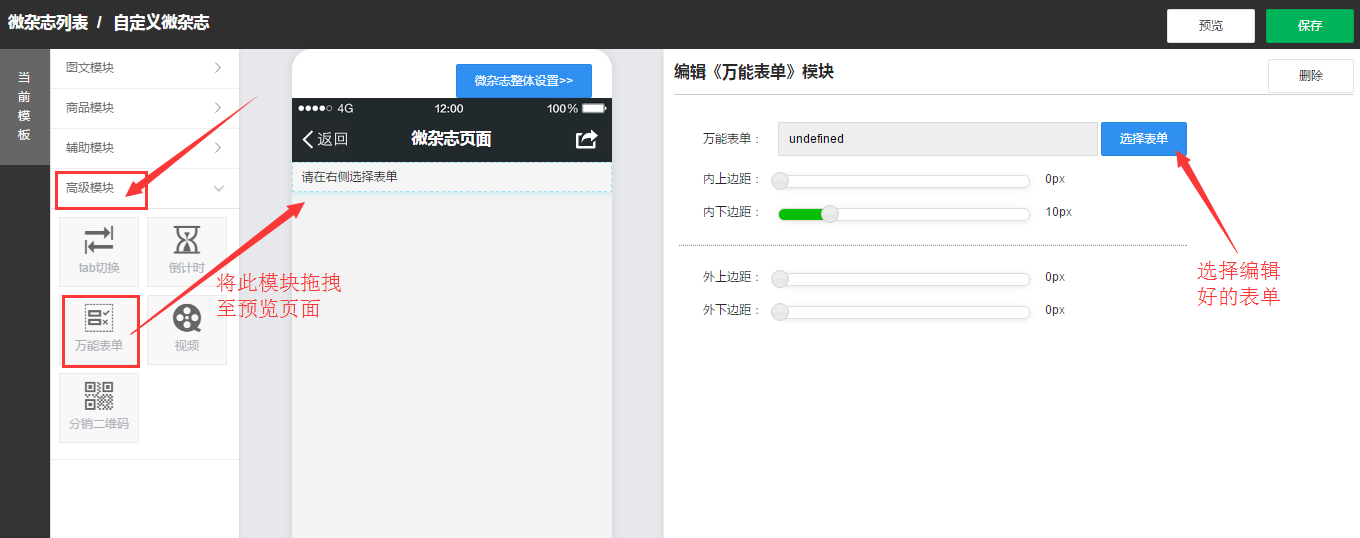Image resolution: width=1360 pixels, height=538 pixels.
Task: Expand the 商品模块 section
Action: point(144,108)
